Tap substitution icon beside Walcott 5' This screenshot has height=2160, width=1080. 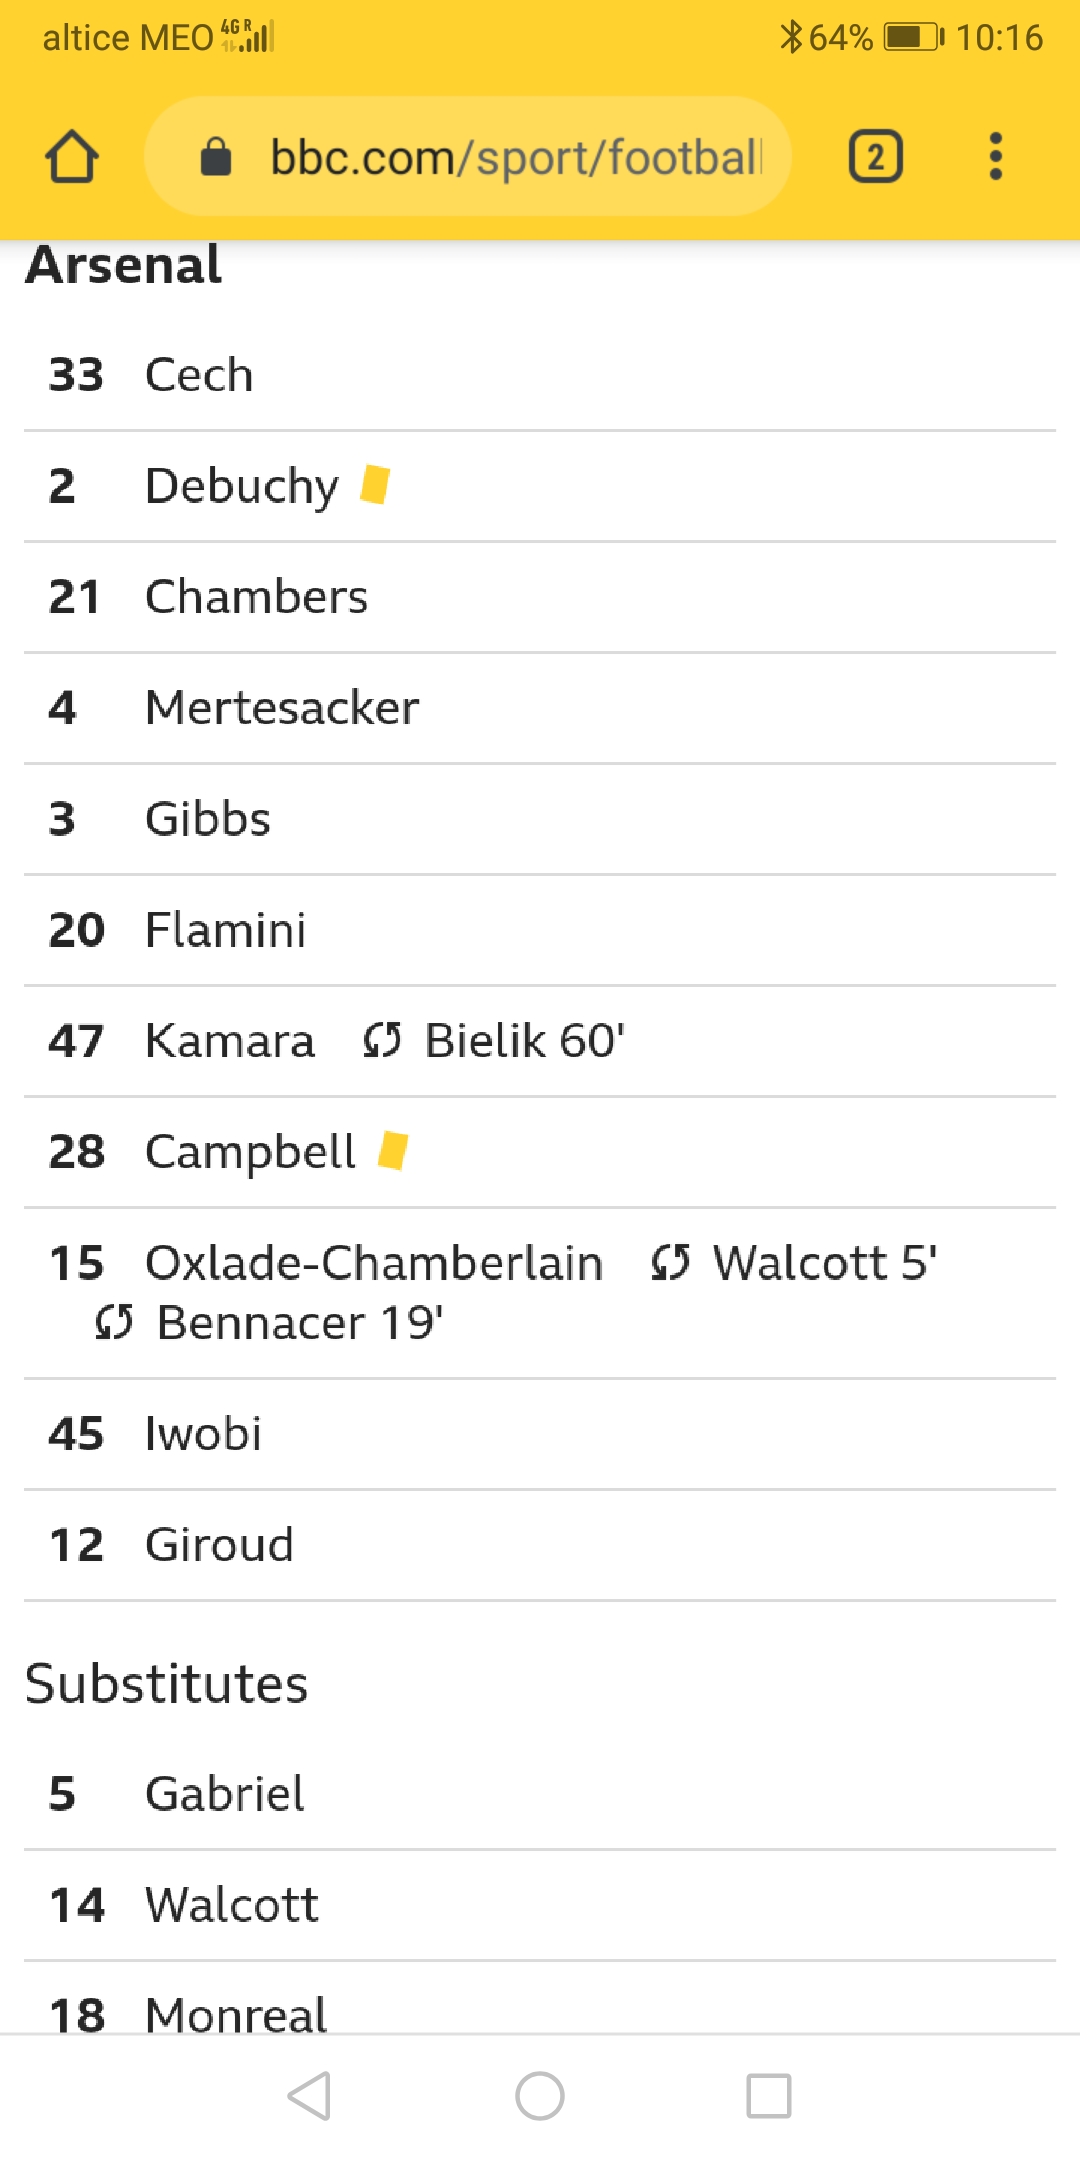(670, 1263)
